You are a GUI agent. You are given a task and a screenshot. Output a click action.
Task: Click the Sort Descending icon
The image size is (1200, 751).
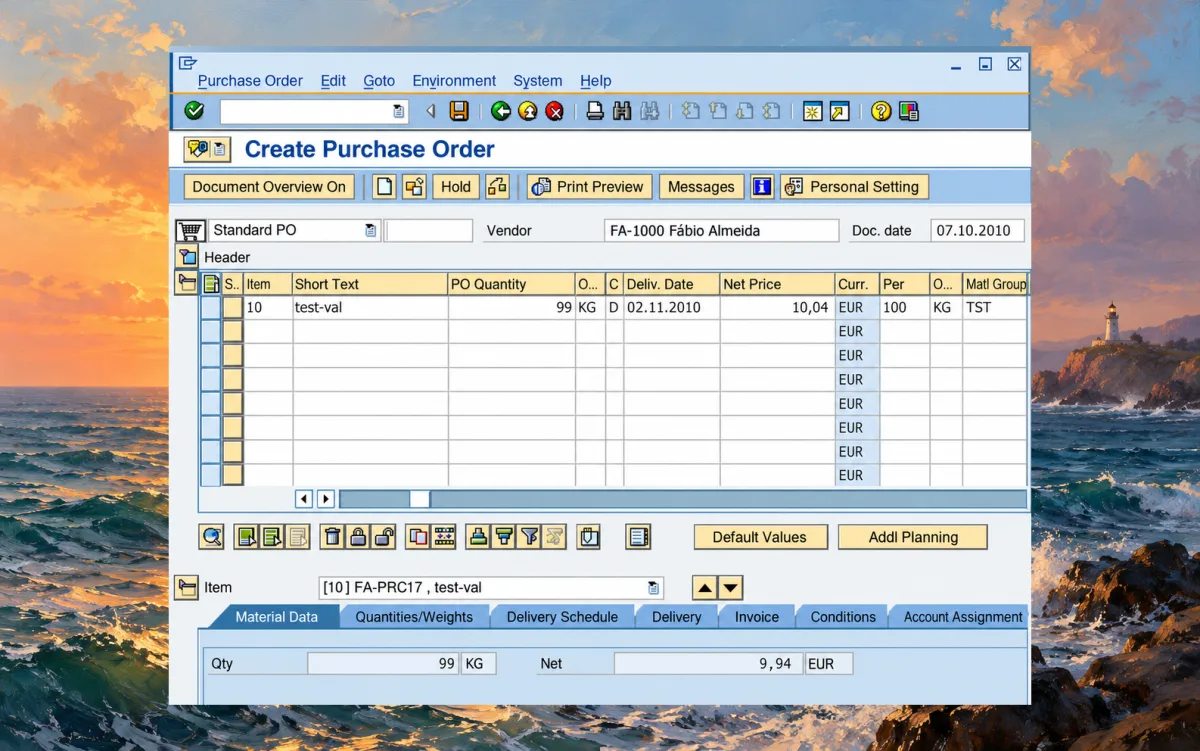[x=504, y=537]
